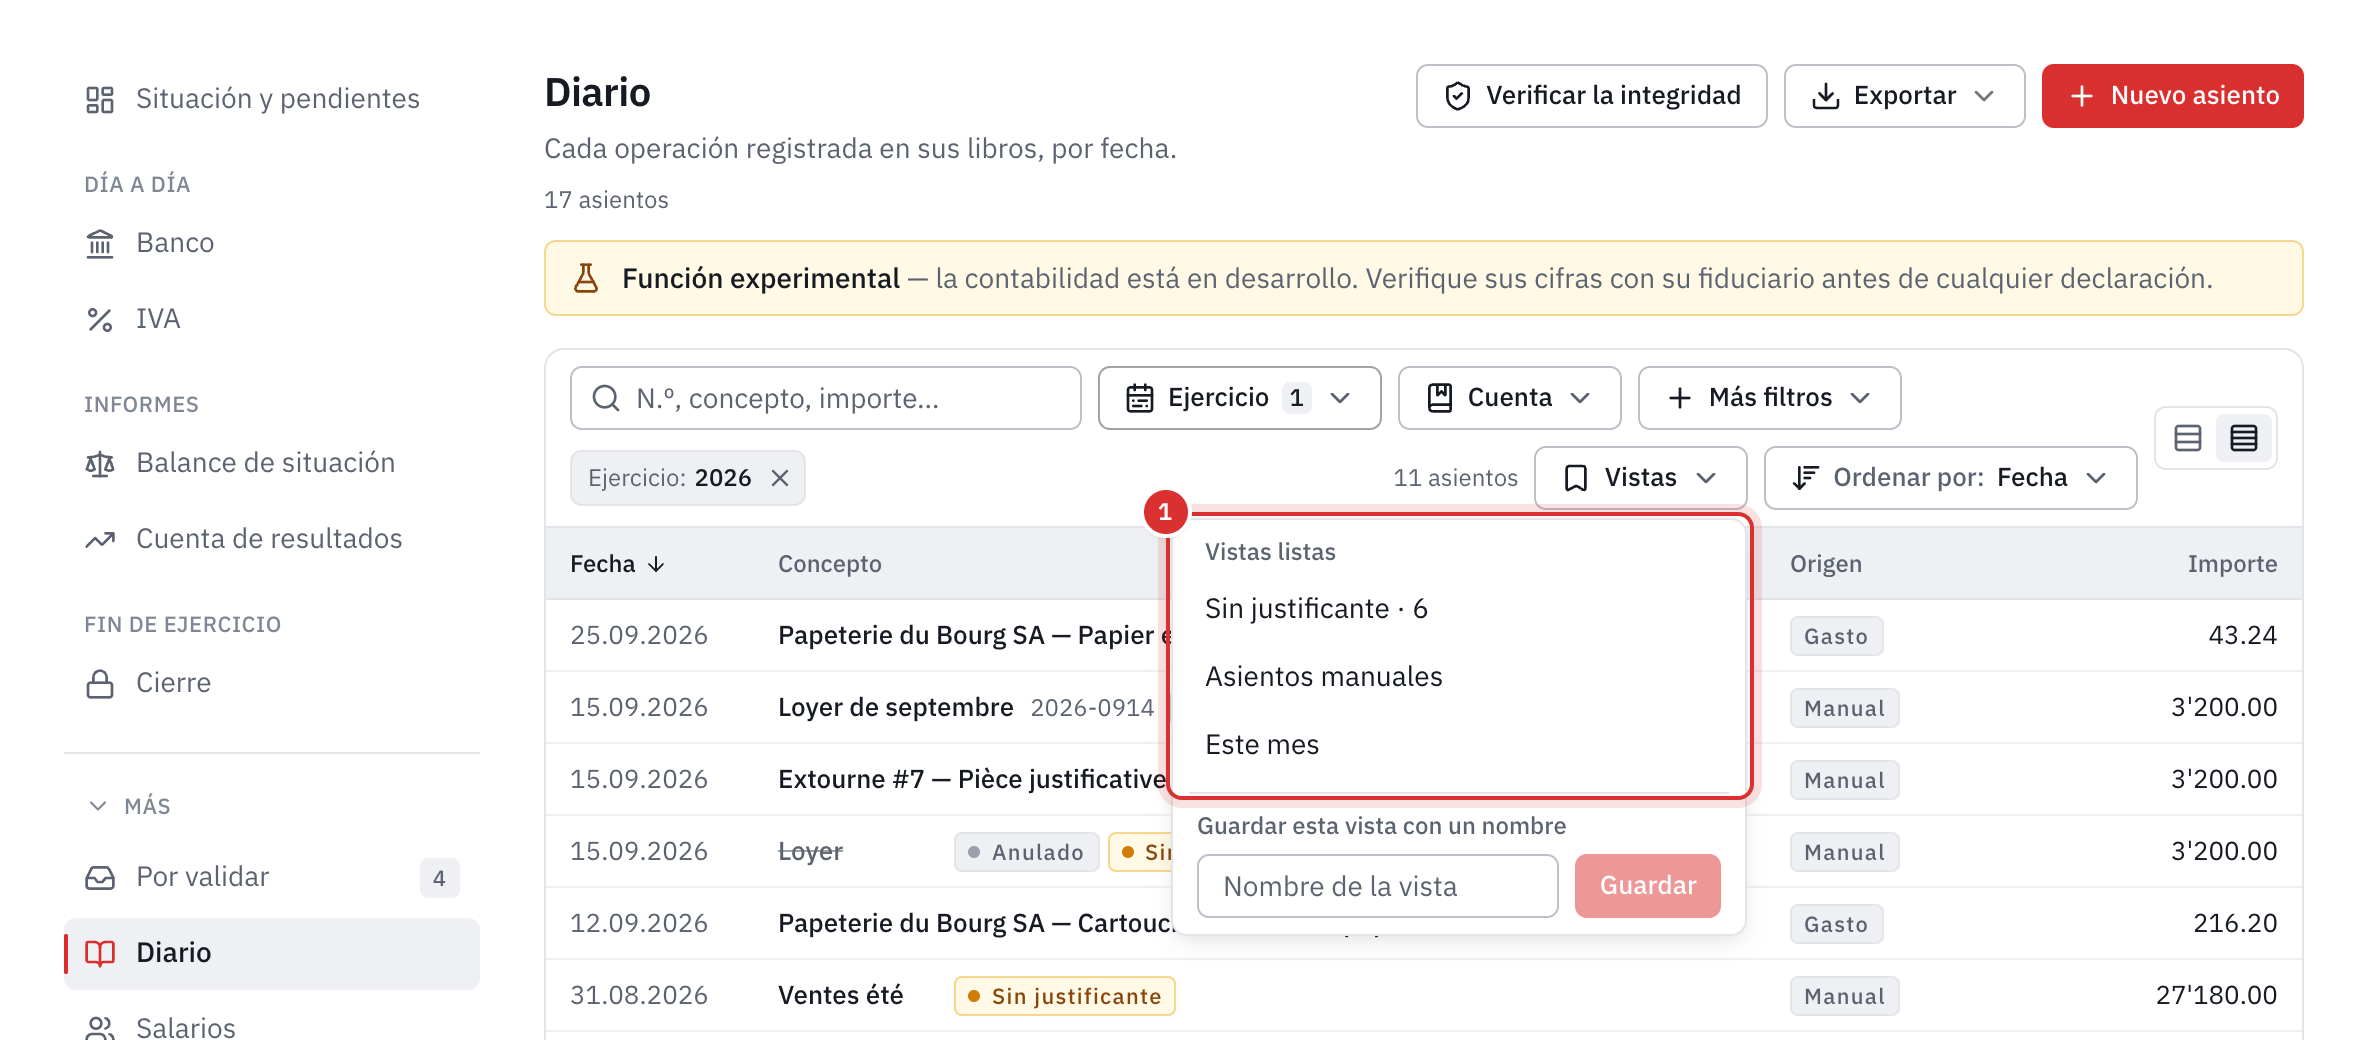Select Diario in sidebar
Screen dimensions: 2368x1040
click(x=272, y=953)
